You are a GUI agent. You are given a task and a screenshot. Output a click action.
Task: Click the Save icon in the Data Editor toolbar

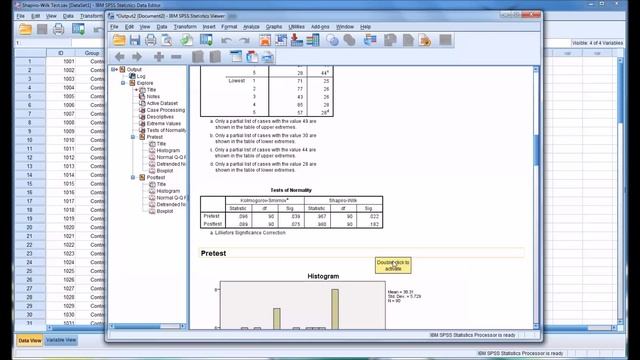[42, 29]
